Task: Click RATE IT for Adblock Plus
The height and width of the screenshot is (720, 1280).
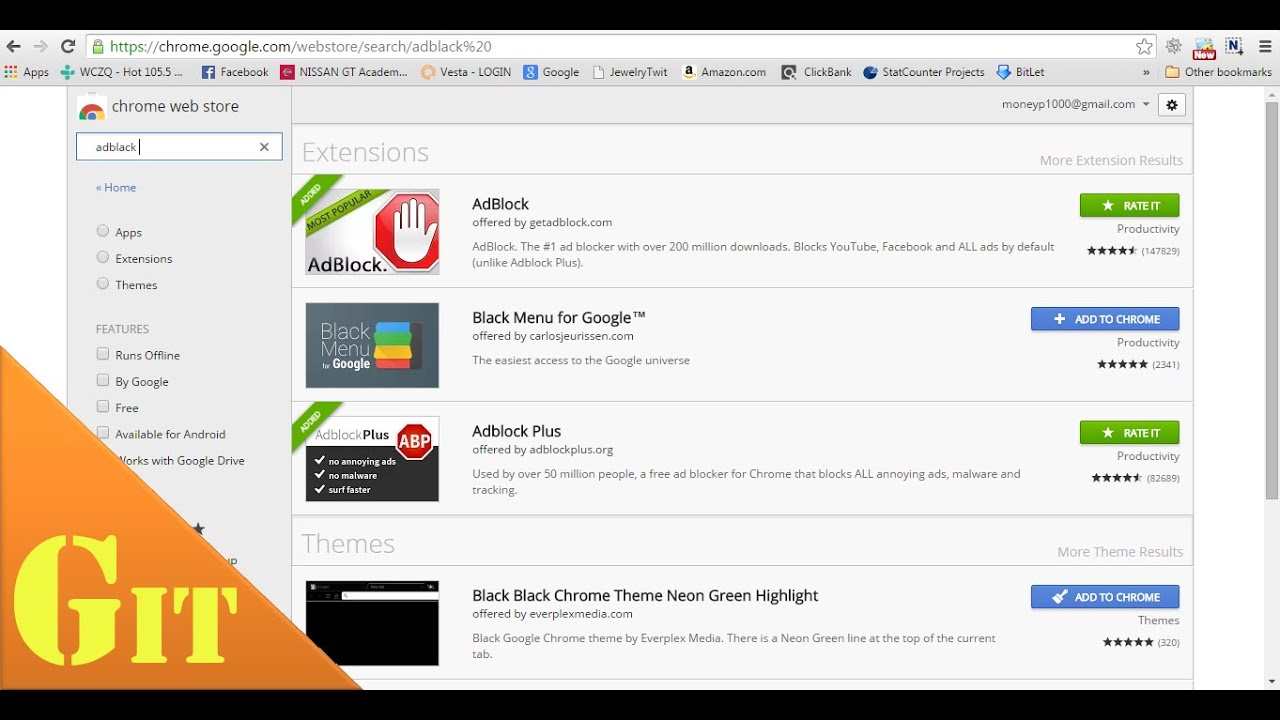Action: click(1130, 433)
